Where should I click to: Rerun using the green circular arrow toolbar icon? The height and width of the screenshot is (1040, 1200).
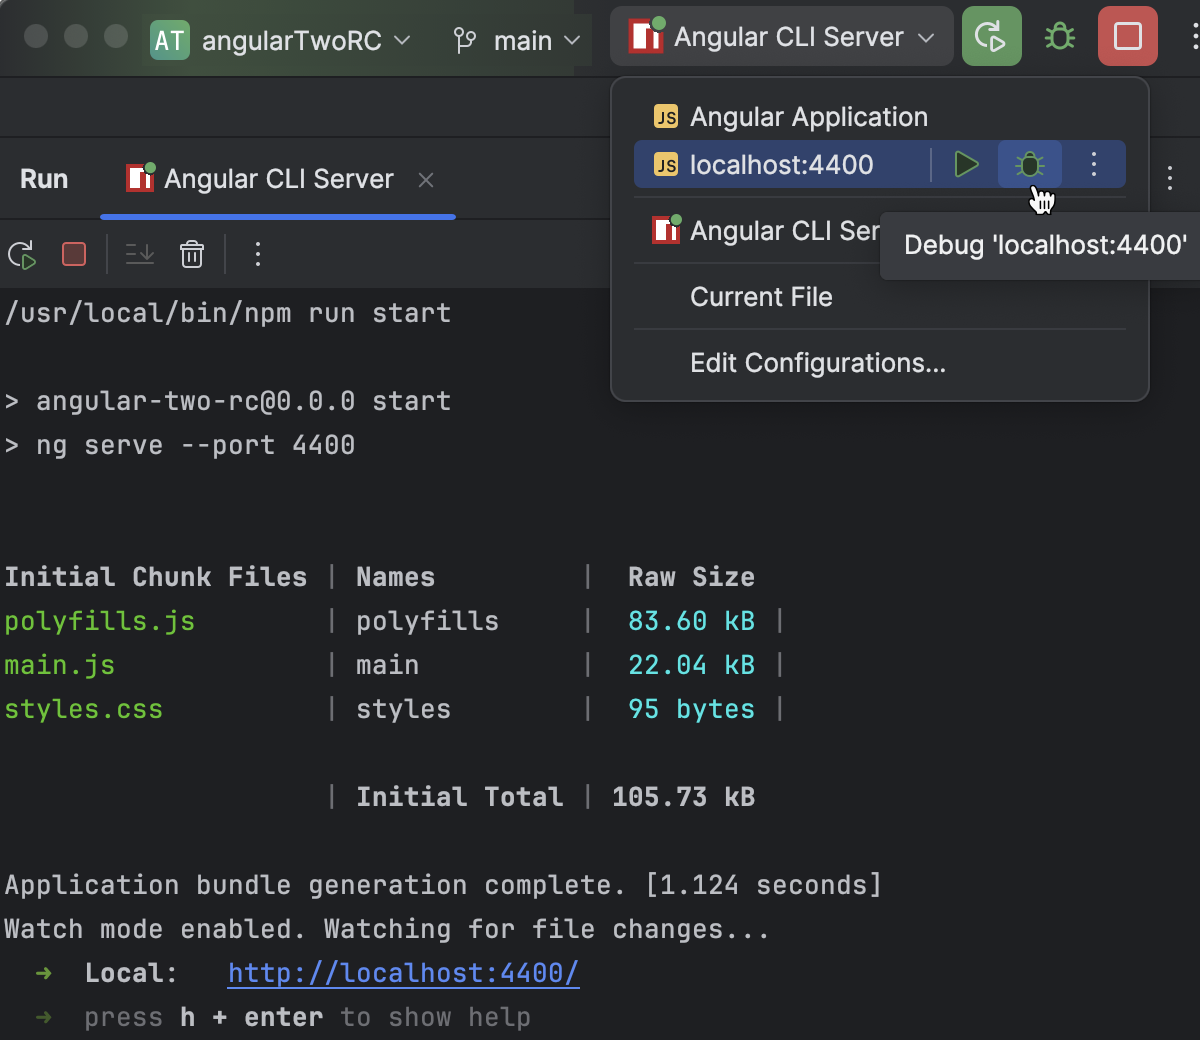coord(991,36)
